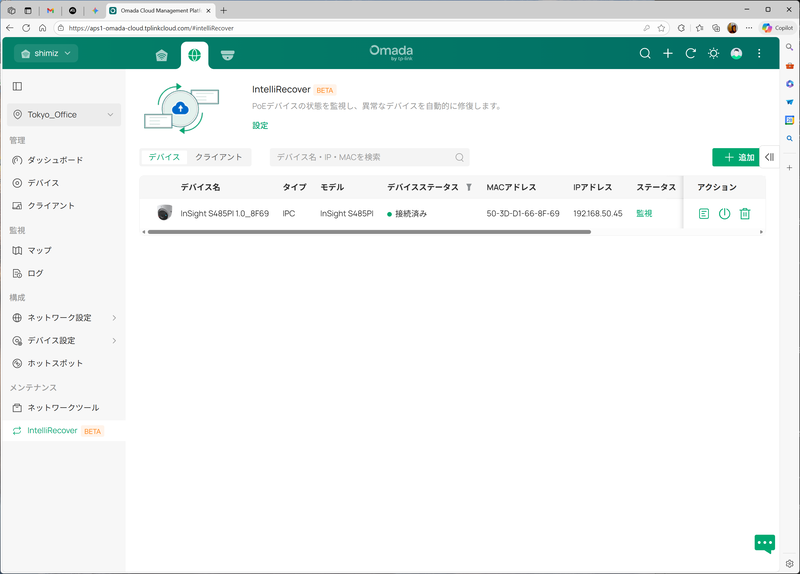Click the browser back arrow
800x574 pixels.
(10, 28)
